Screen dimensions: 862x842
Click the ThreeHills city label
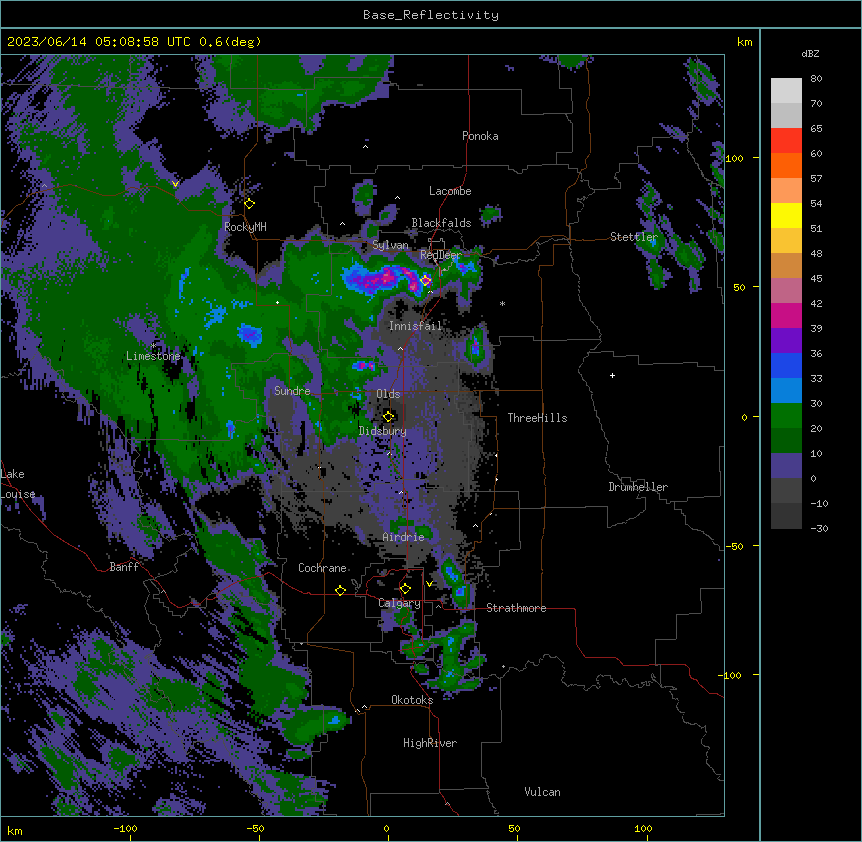[537, 418]
